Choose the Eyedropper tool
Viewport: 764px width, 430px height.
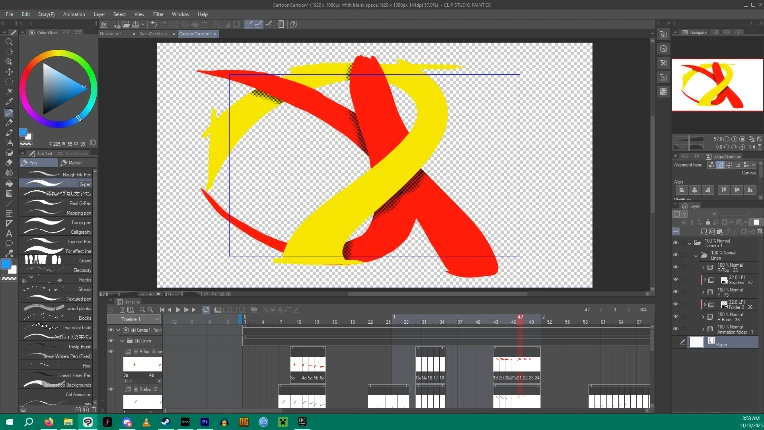pyautogui.click(x=9, y=102)
